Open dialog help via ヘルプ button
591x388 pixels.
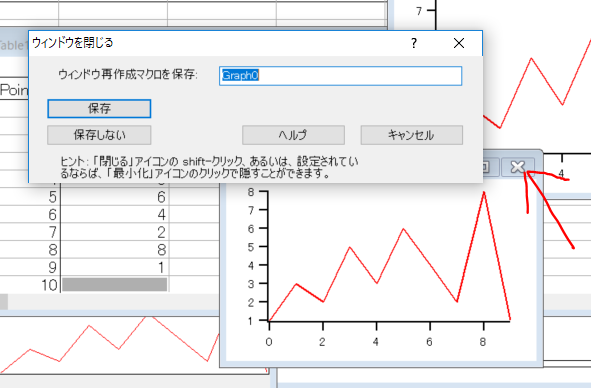(293, 135)
